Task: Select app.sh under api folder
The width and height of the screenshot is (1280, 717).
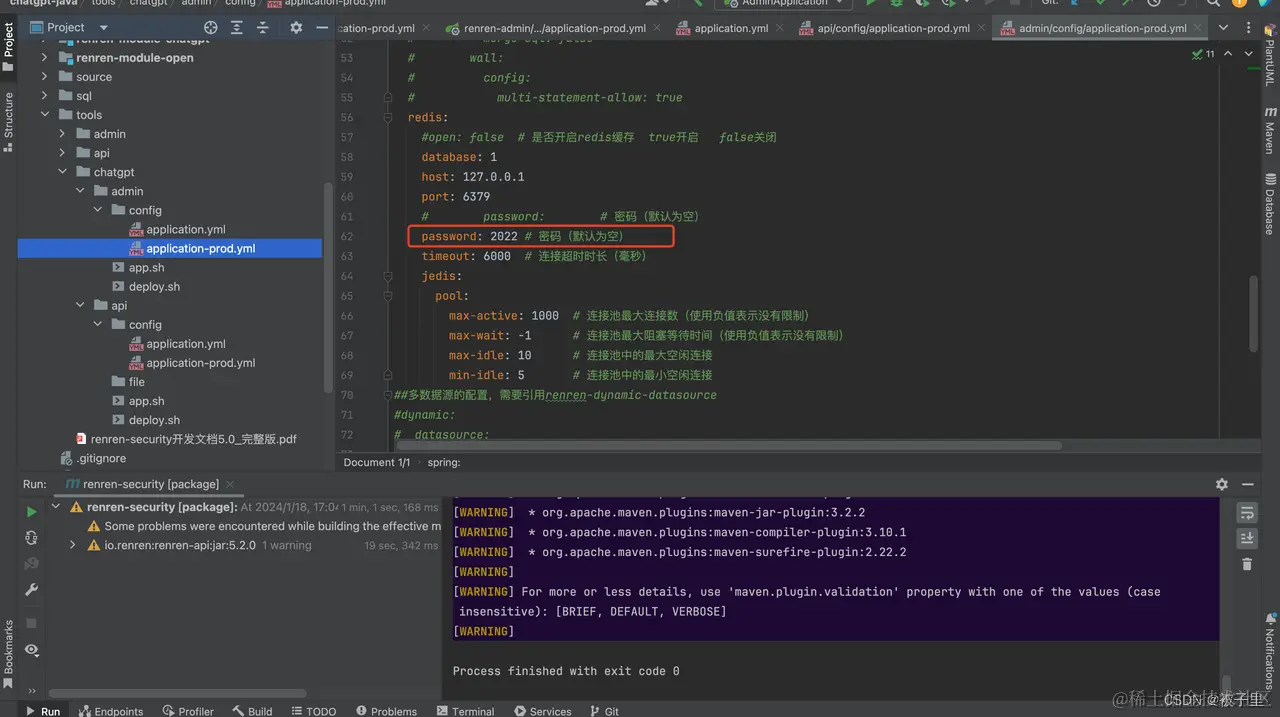Action: (146, 401)
